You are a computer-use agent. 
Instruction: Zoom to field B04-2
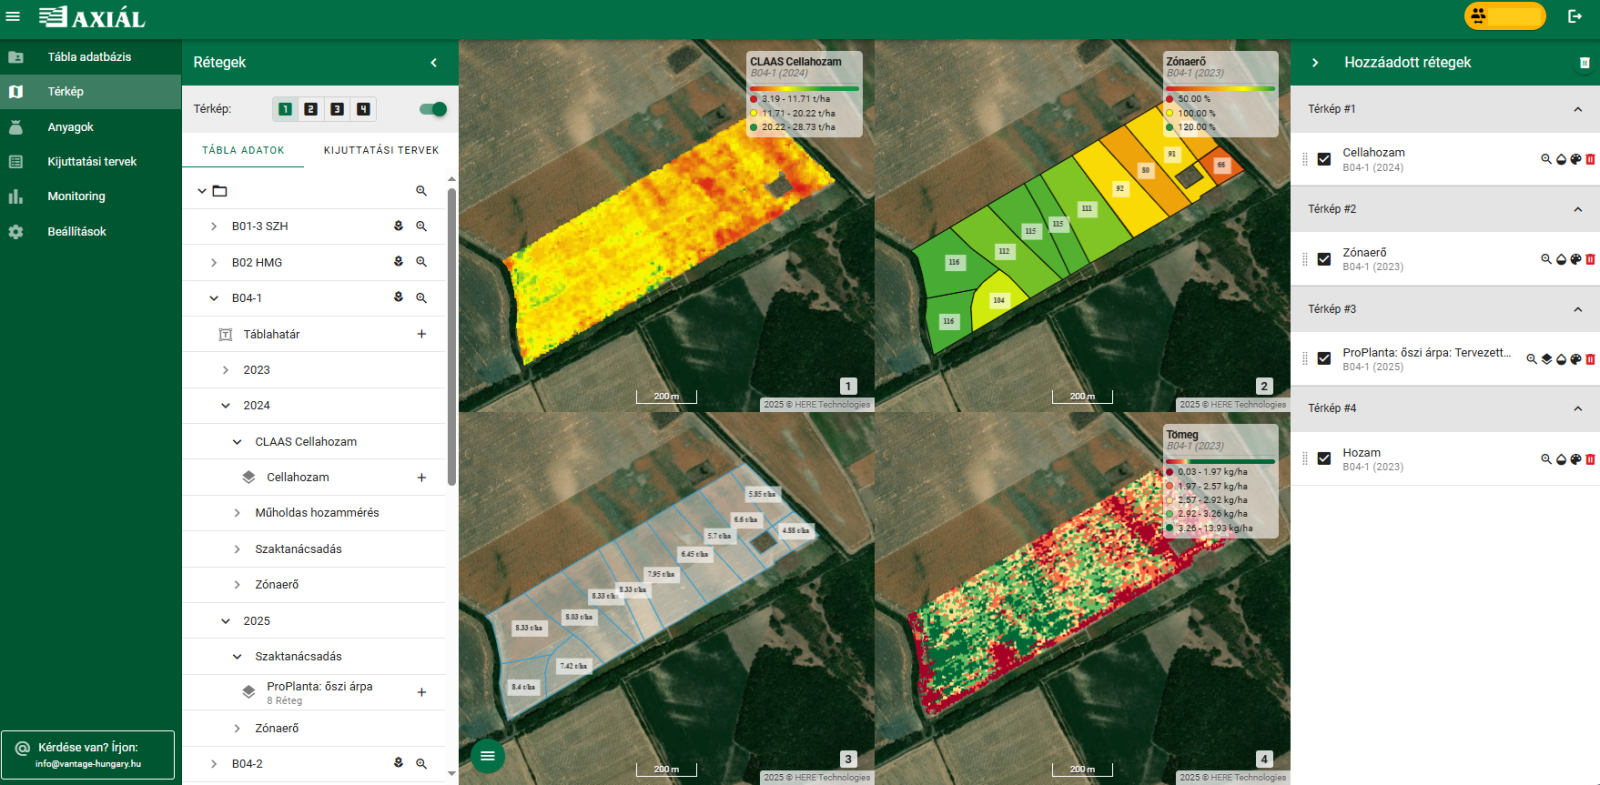point(421,764)
